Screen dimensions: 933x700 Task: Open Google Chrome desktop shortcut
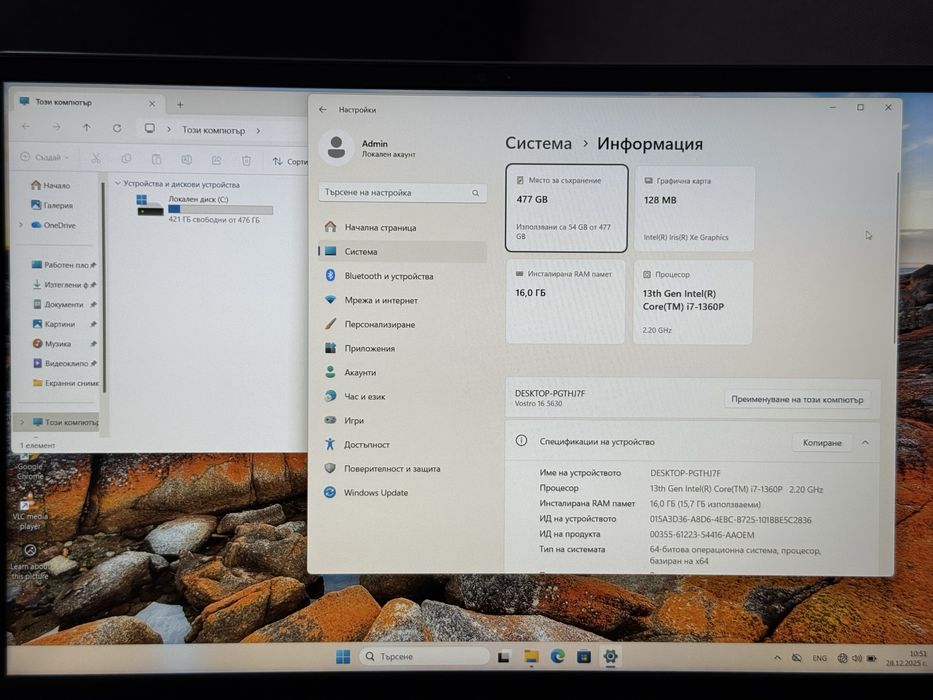tap(29, 467)
